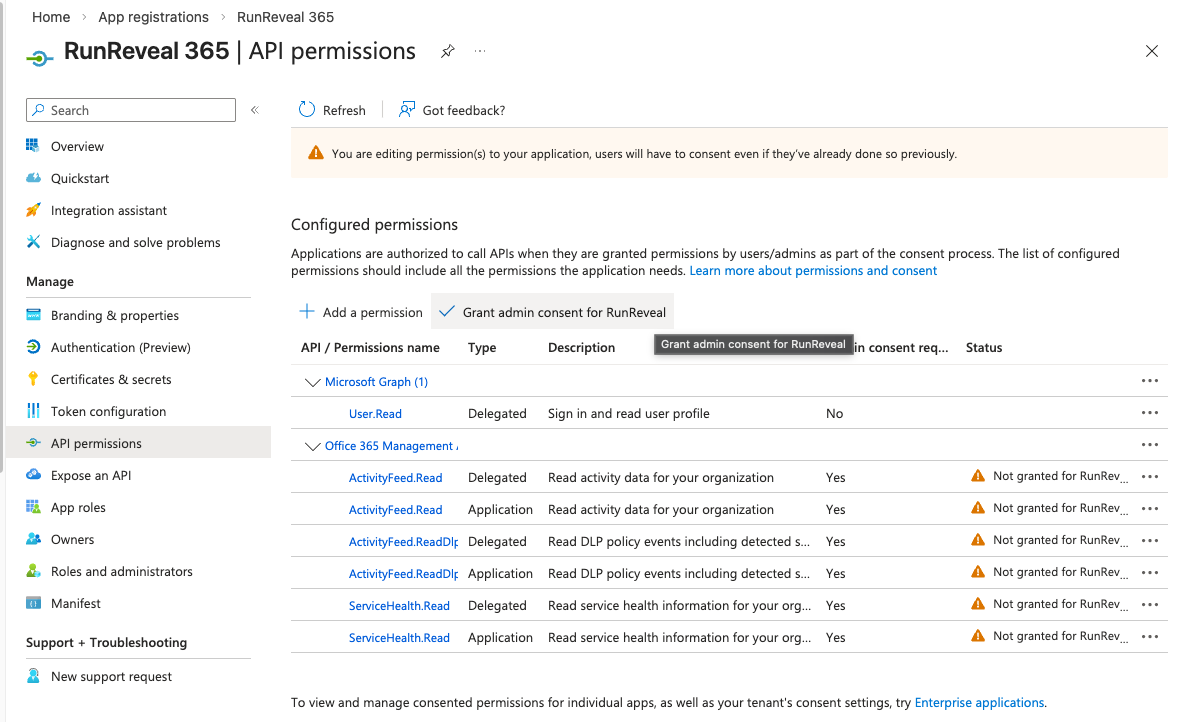The image size is (1180, 722).
Task: Collapse the left navigation pane
Action: pos(254,110)
